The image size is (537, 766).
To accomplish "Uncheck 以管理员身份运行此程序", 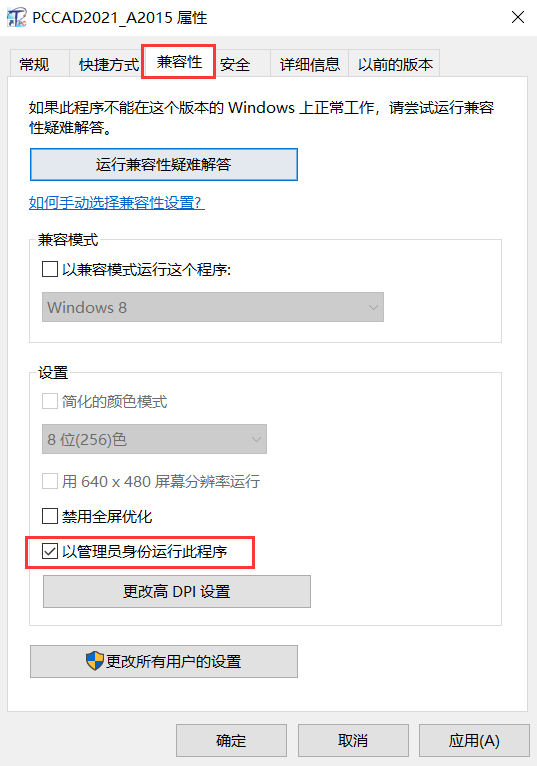I will click(50, 552).
